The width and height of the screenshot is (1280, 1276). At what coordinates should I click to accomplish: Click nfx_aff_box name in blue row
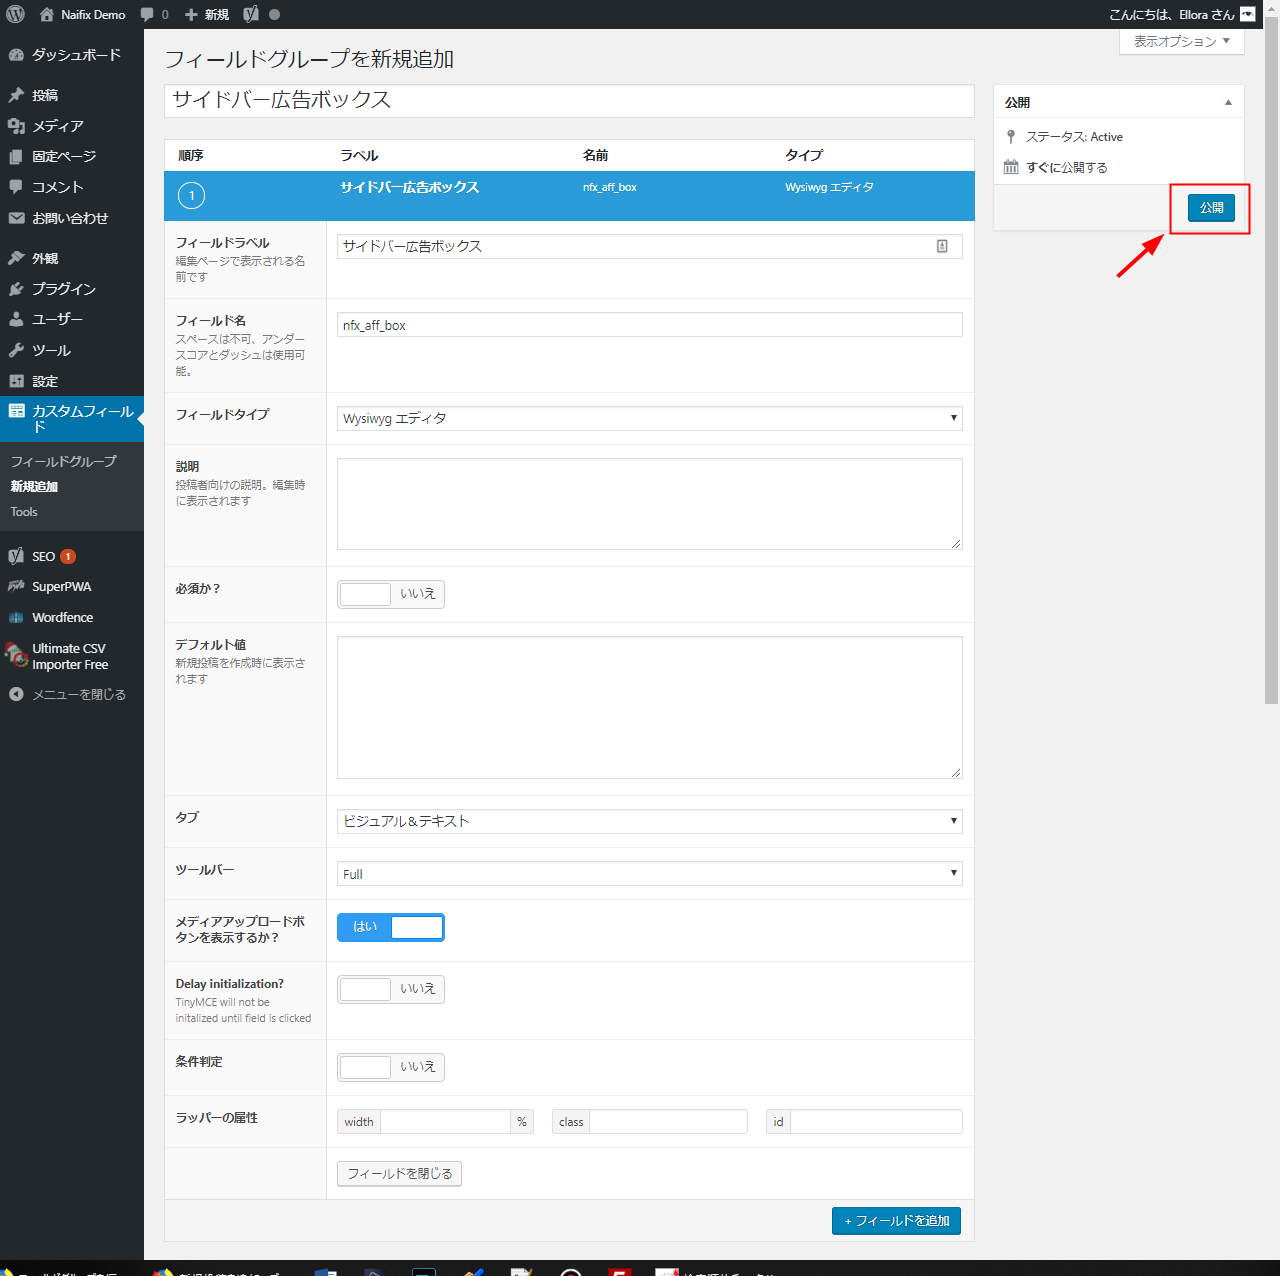click(x=610, y=187)
